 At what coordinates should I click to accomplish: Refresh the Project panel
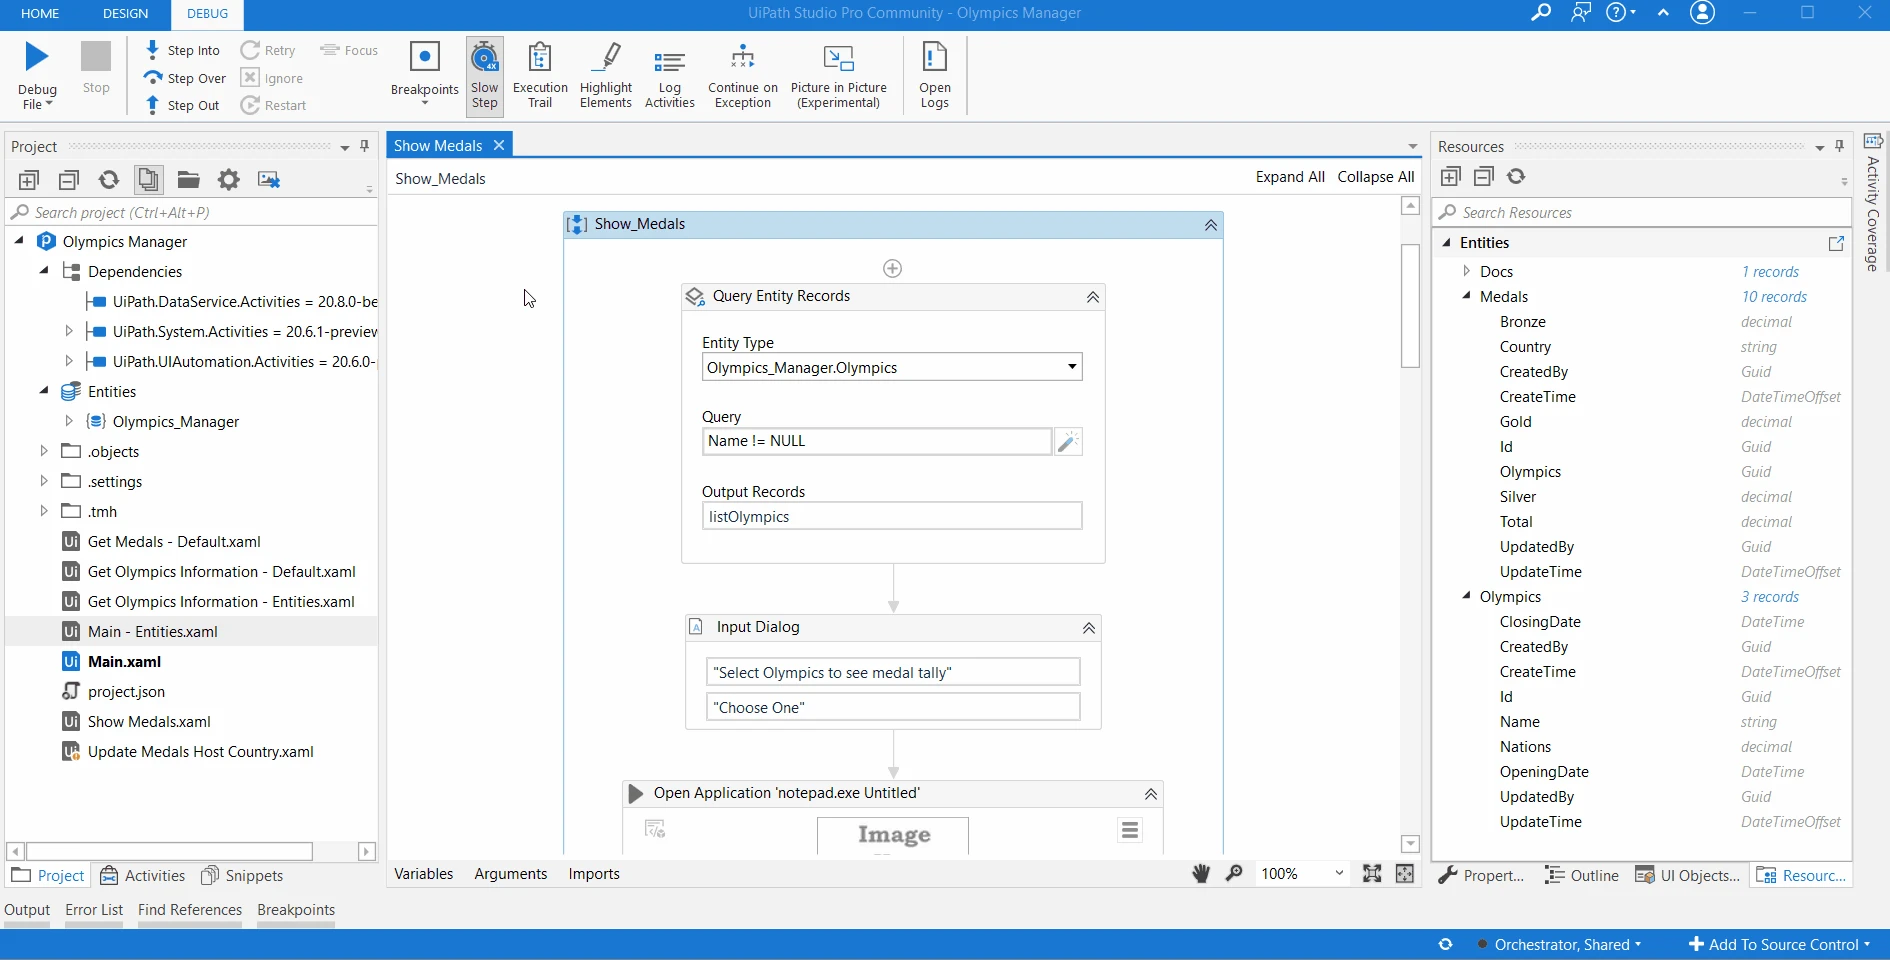pos(109,180)
